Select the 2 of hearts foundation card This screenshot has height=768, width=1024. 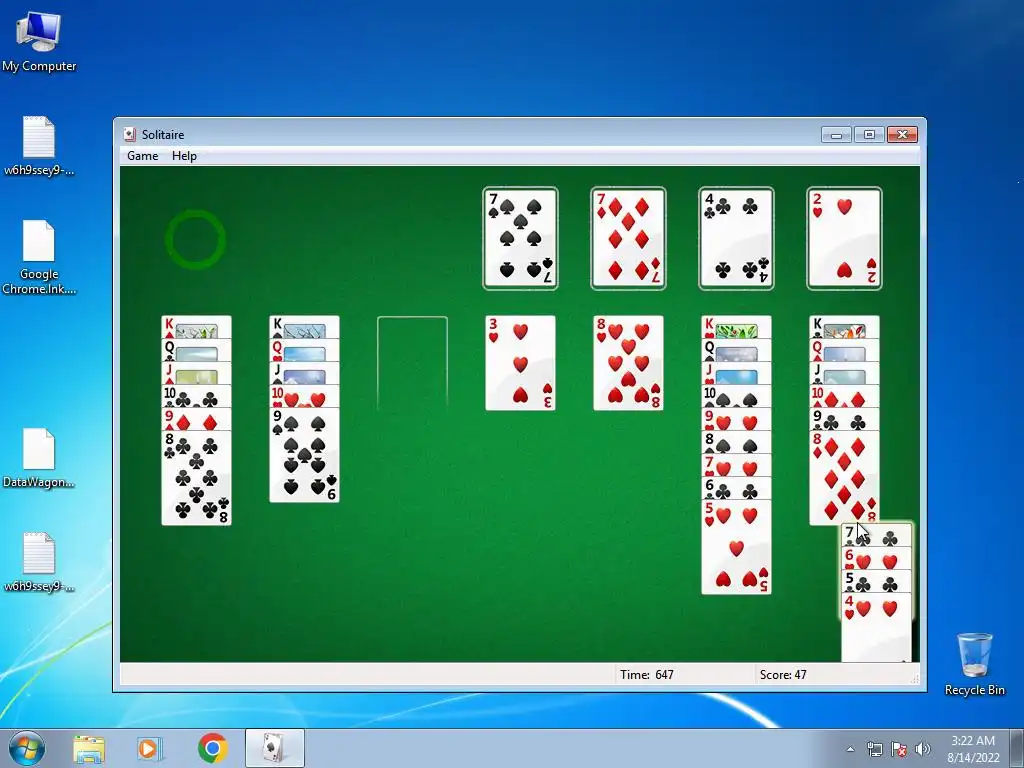click(844, 238)
